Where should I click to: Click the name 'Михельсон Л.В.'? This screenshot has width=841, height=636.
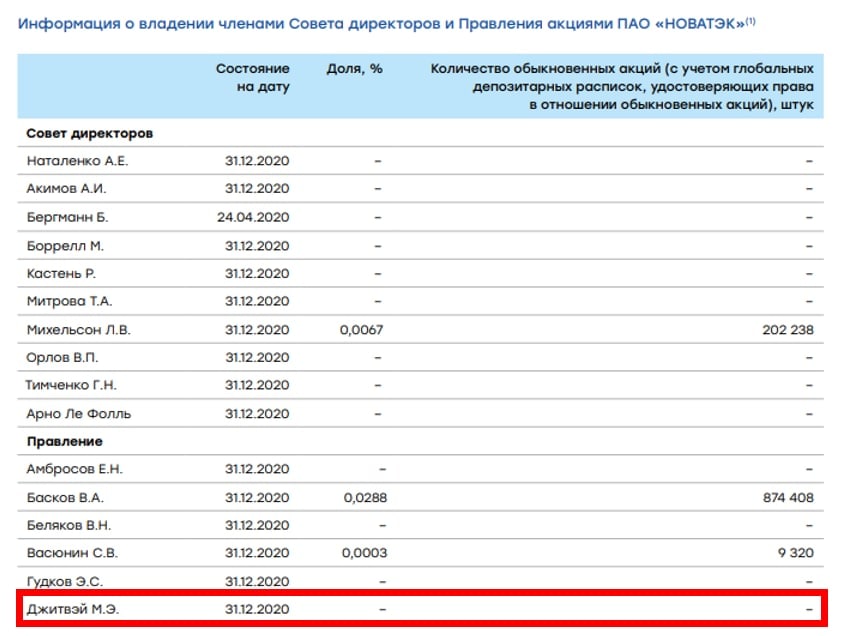pos(78,330)
